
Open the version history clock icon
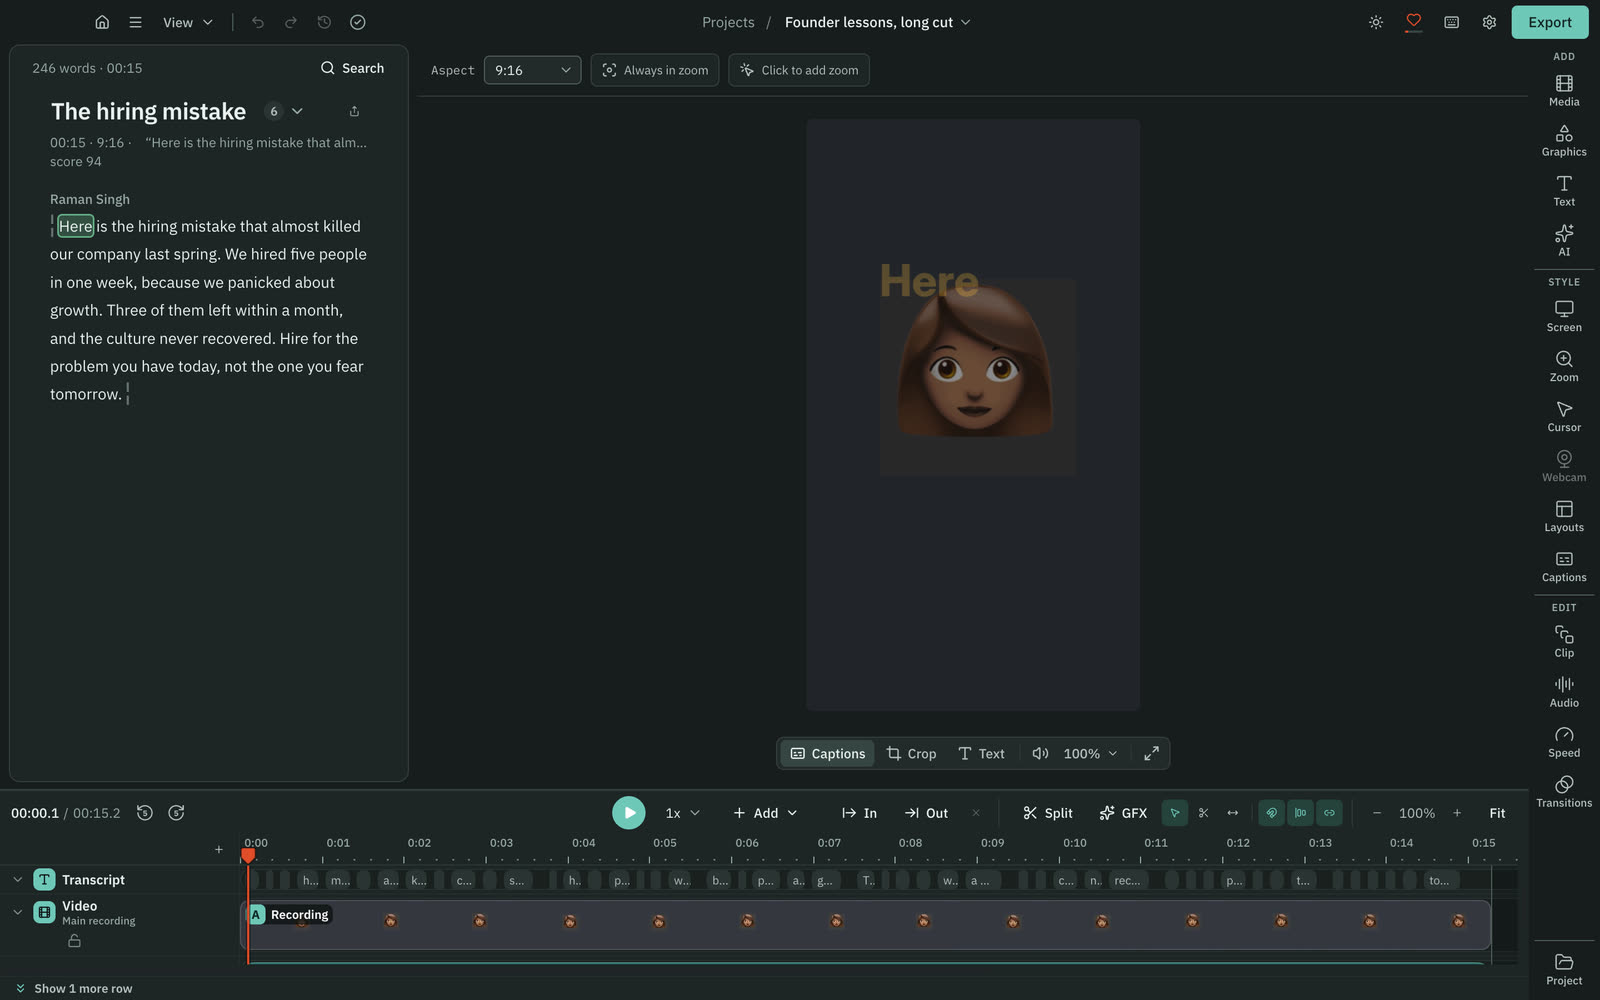pyautogui.click(x=324, y=22)
